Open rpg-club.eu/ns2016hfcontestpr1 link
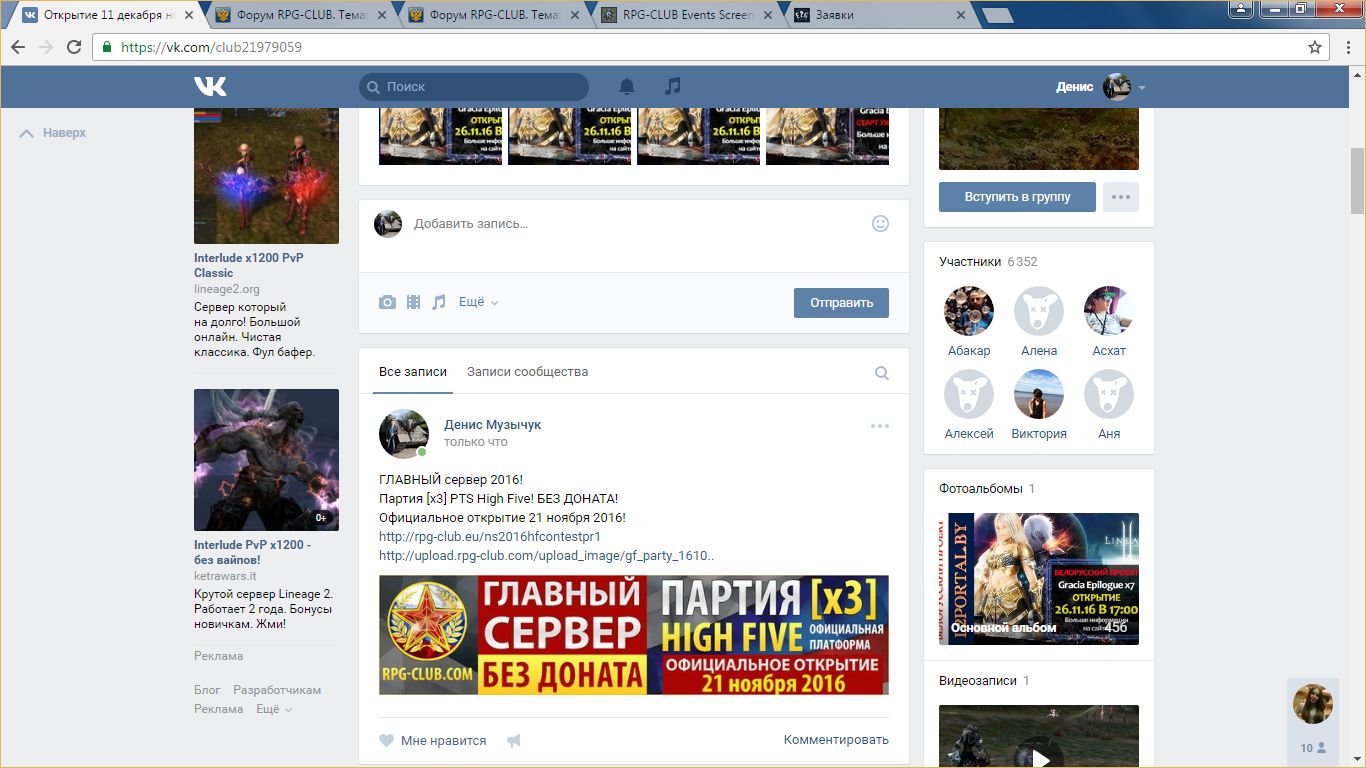The height and width of the screenshot is (768, 1366). coord(490,536)
